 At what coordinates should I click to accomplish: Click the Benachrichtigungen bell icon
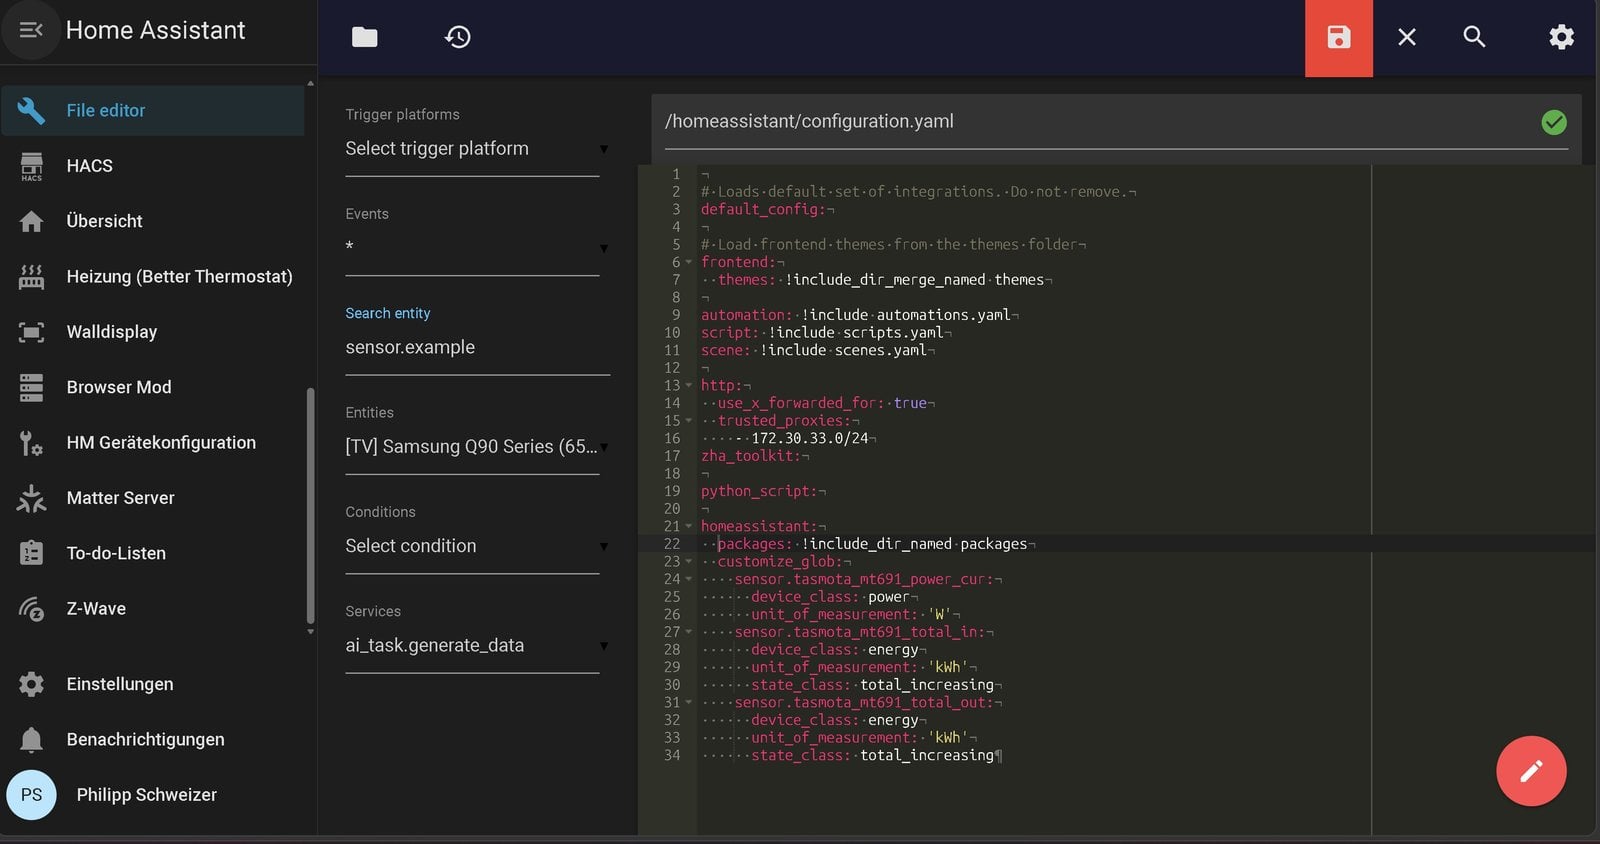click(31, 740)
